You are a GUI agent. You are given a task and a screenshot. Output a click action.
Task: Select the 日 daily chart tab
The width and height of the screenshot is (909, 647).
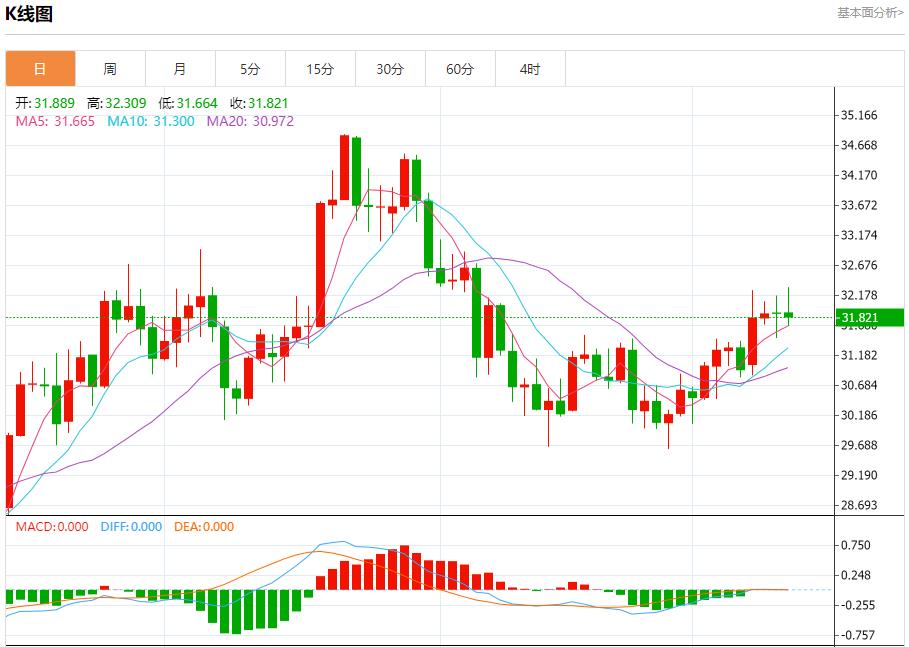[40, 69]
